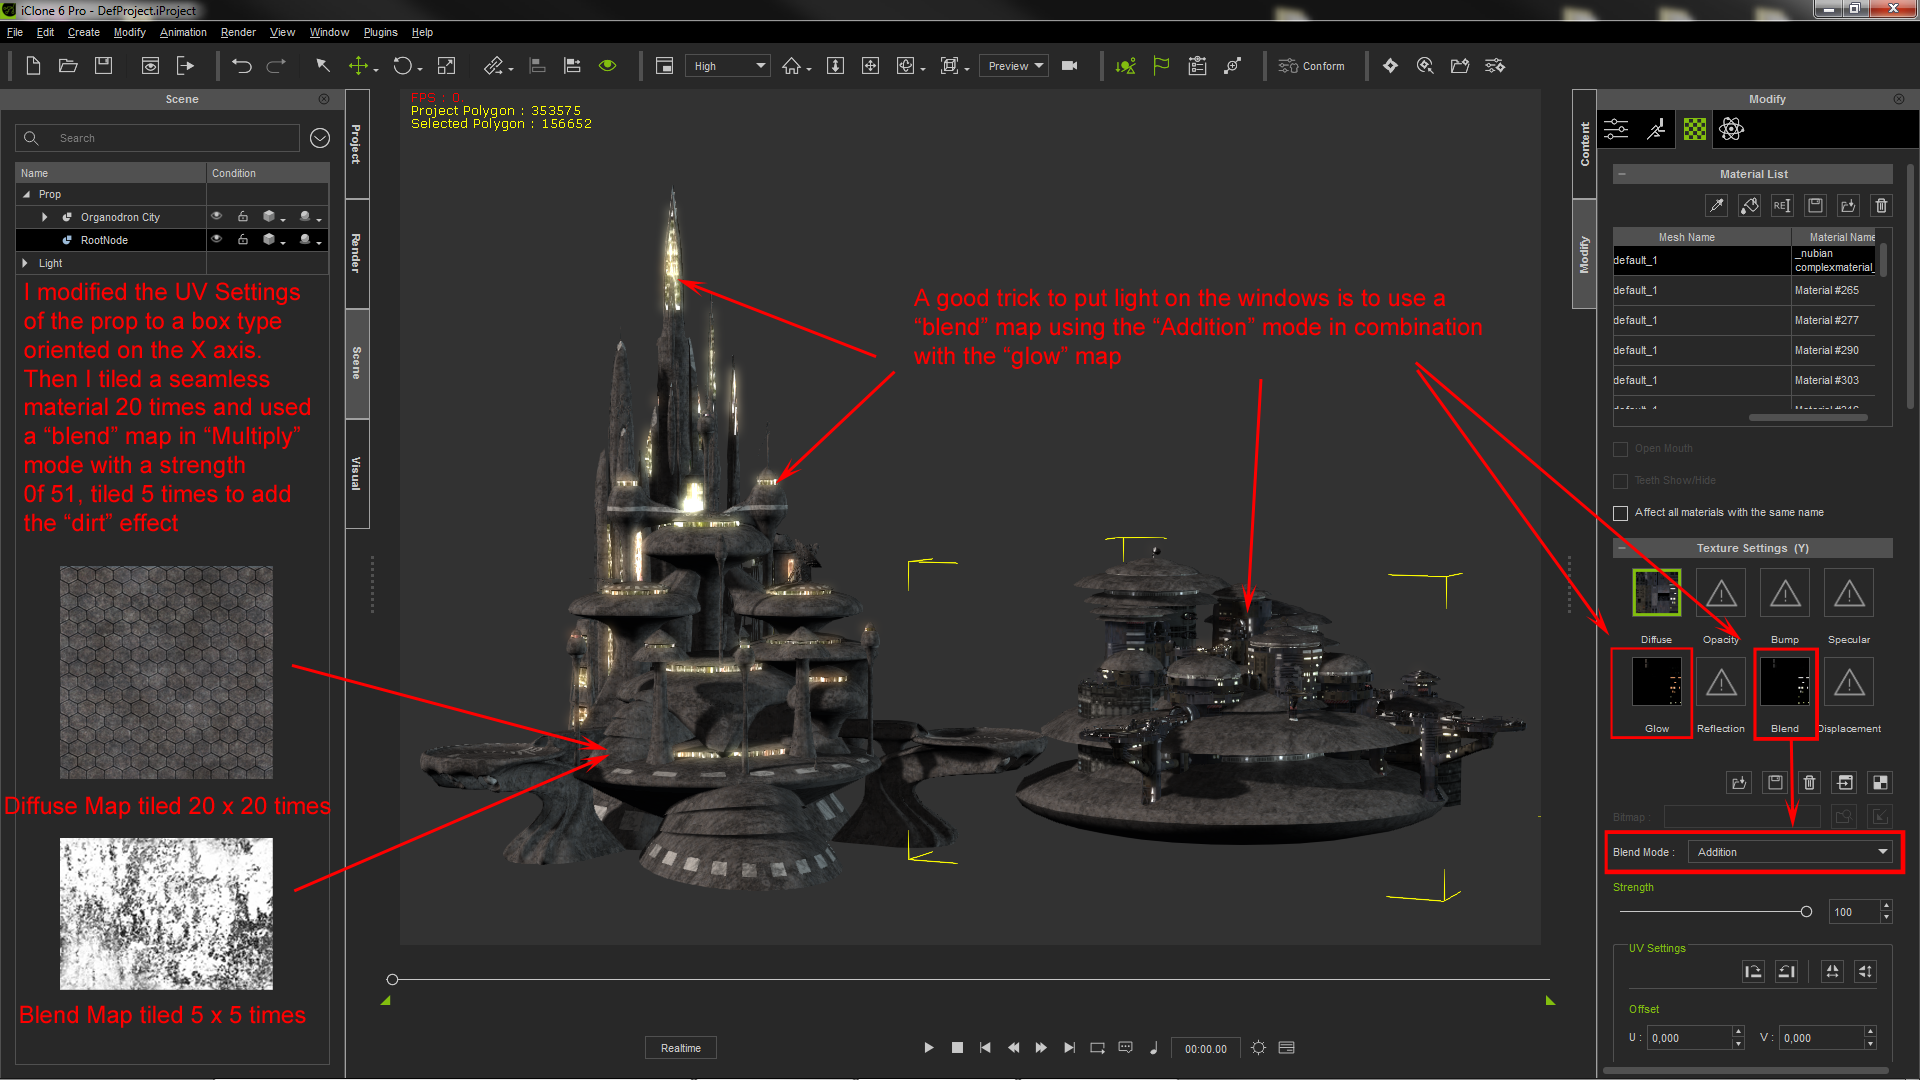
Task: Click the camera record icon
Action: point(1069,66)
